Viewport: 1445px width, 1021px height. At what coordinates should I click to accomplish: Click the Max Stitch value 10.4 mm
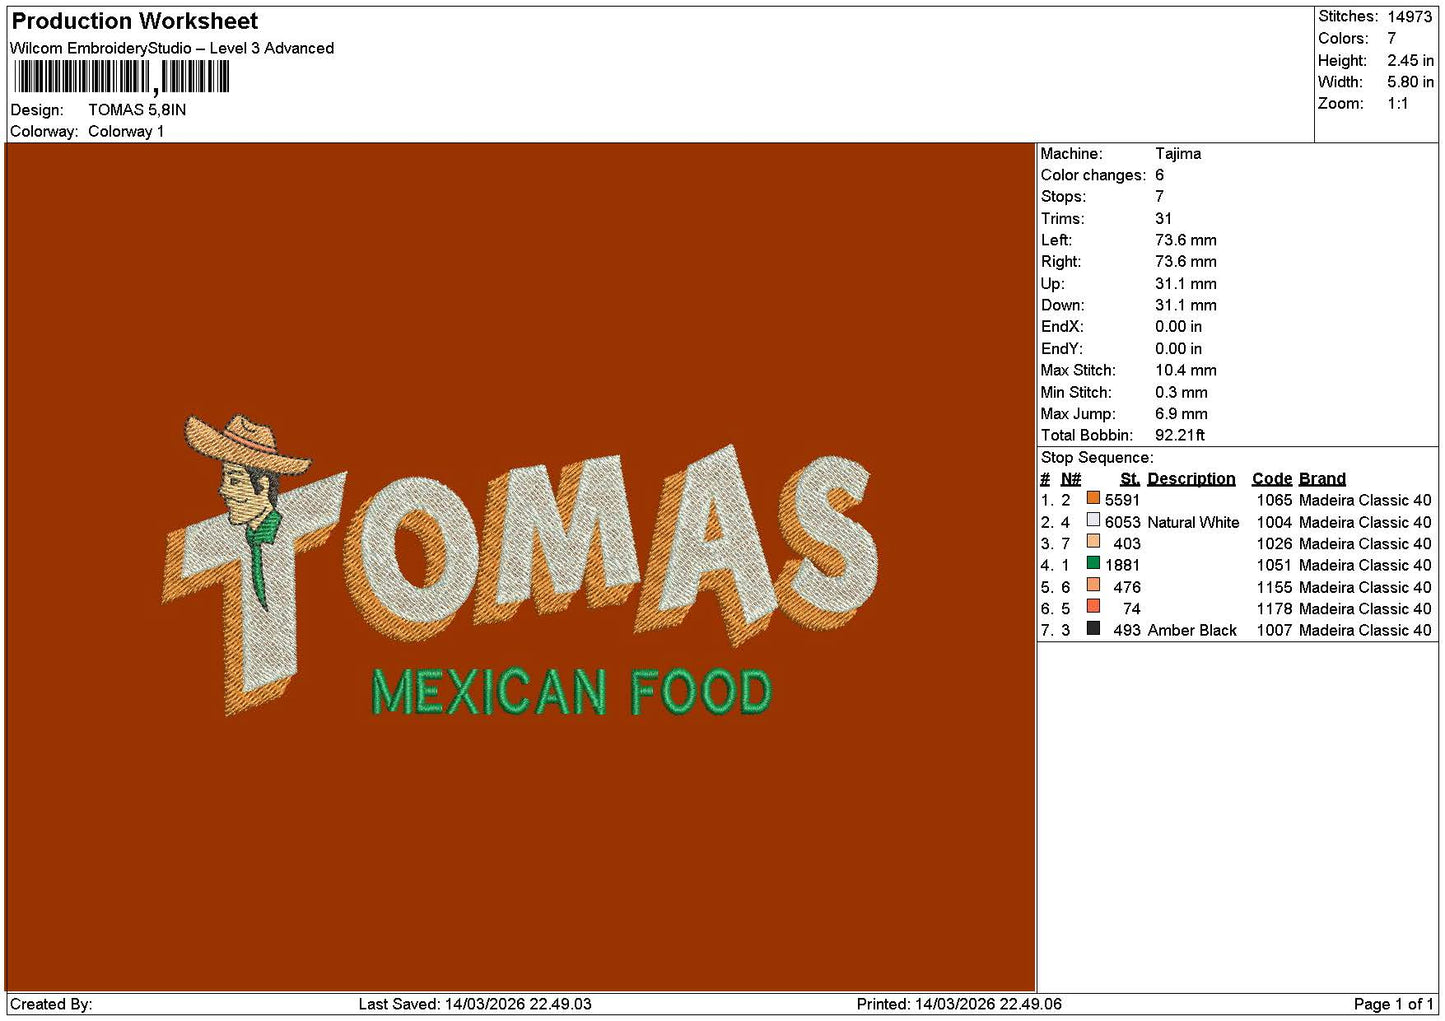[x=1186, y=370]
